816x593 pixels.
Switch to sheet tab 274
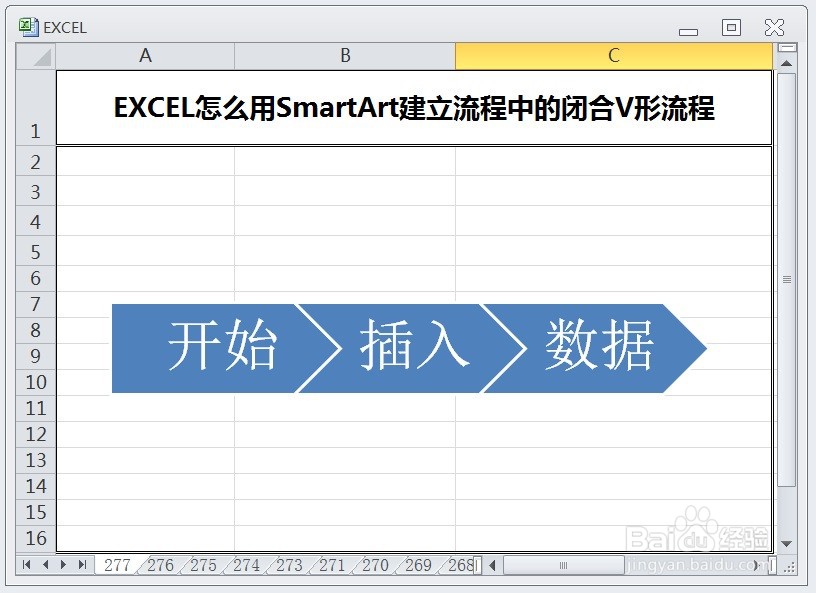246,565
